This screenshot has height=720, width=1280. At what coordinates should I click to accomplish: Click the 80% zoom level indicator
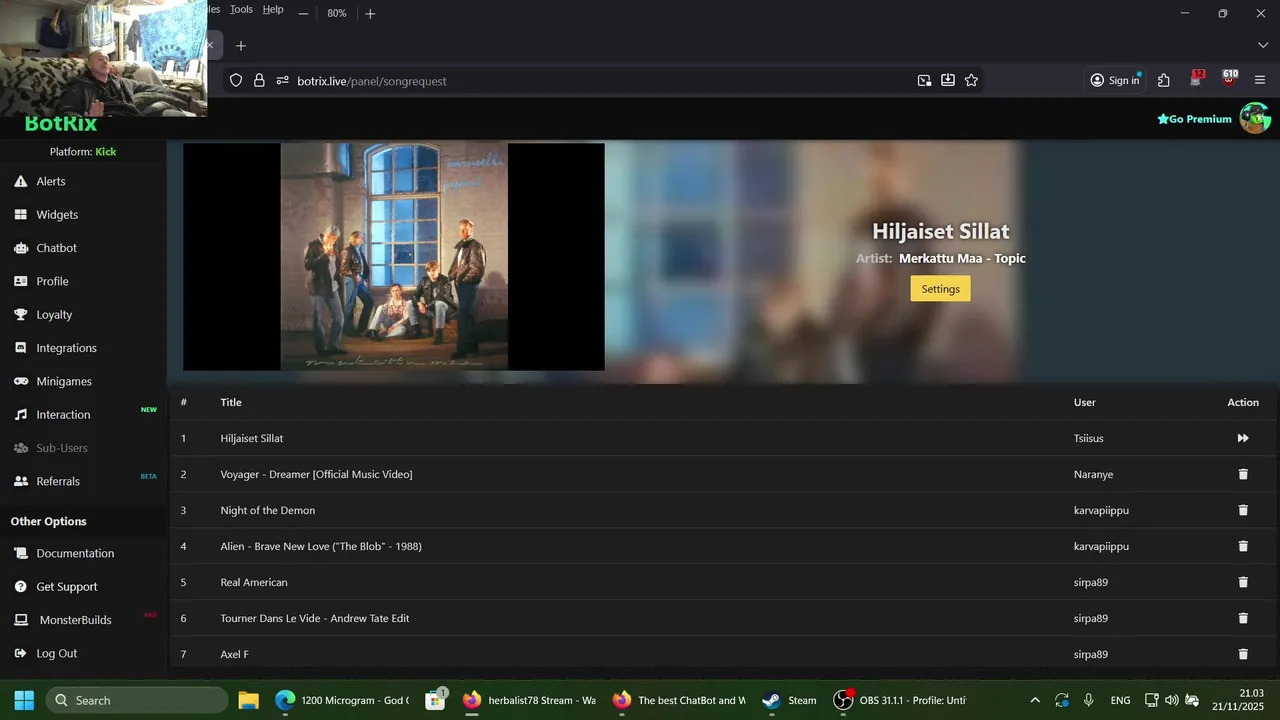[337, 14]
